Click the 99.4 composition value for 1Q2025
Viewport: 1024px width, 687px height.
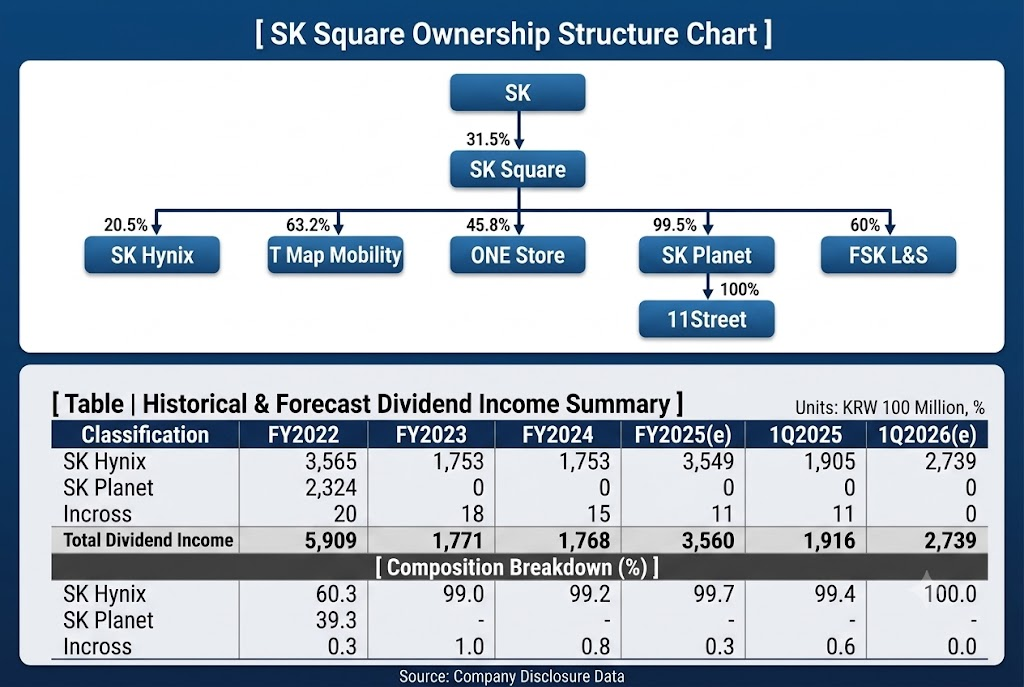pyautogui.click(x=835, y=594)
